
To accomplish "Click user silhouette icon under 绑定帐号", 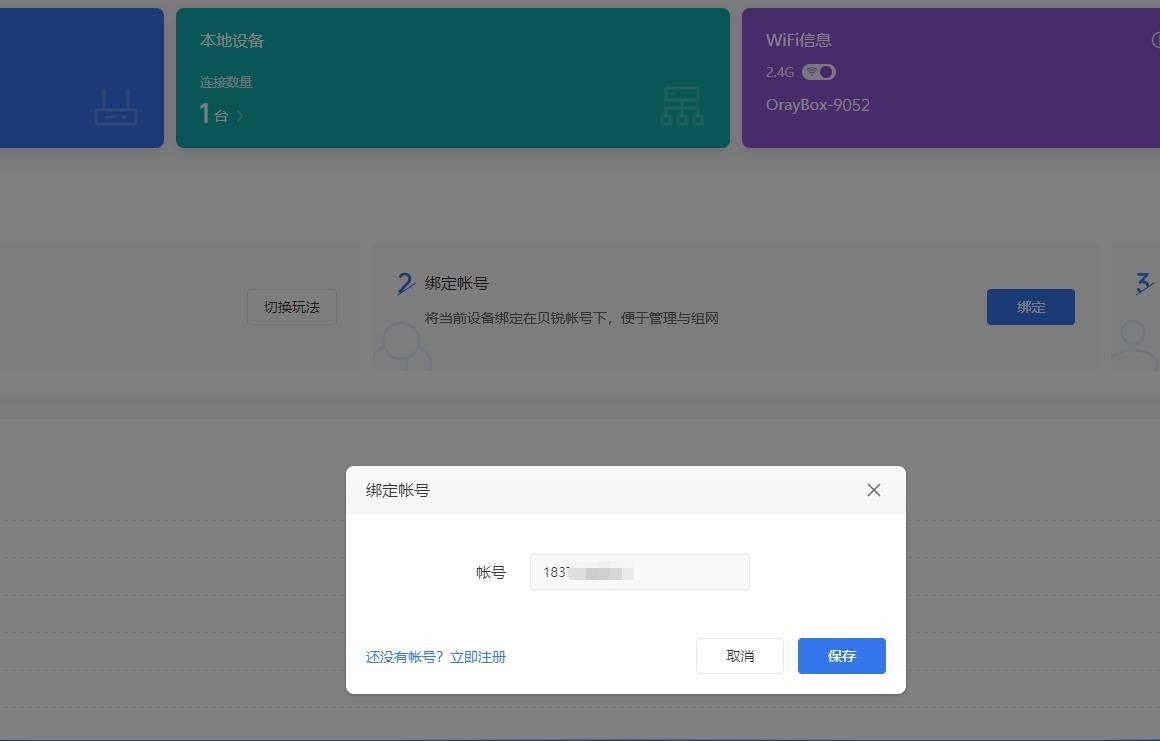I will pyautogui.click(x=402, y=345).
